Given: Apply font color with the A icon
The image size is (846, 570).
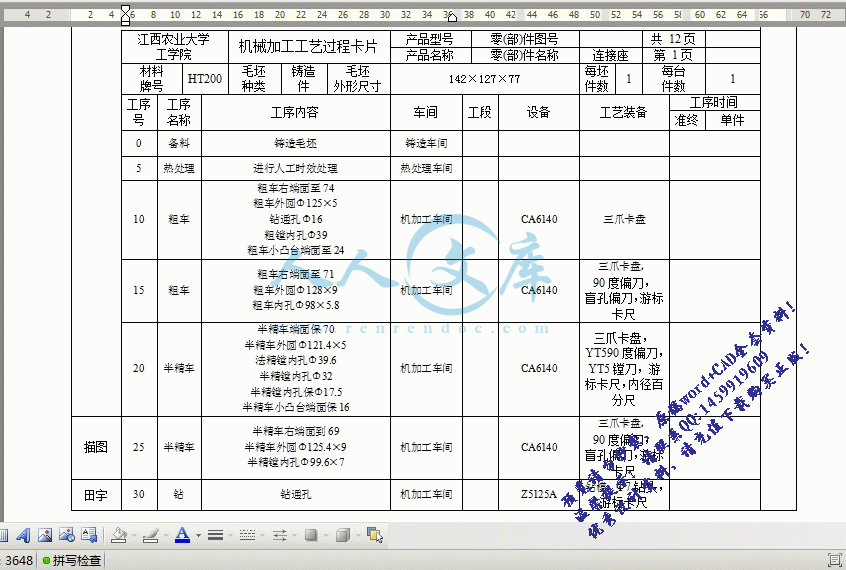Looking at the screenshot, I should pyautogui.click(x=182, y=535).
